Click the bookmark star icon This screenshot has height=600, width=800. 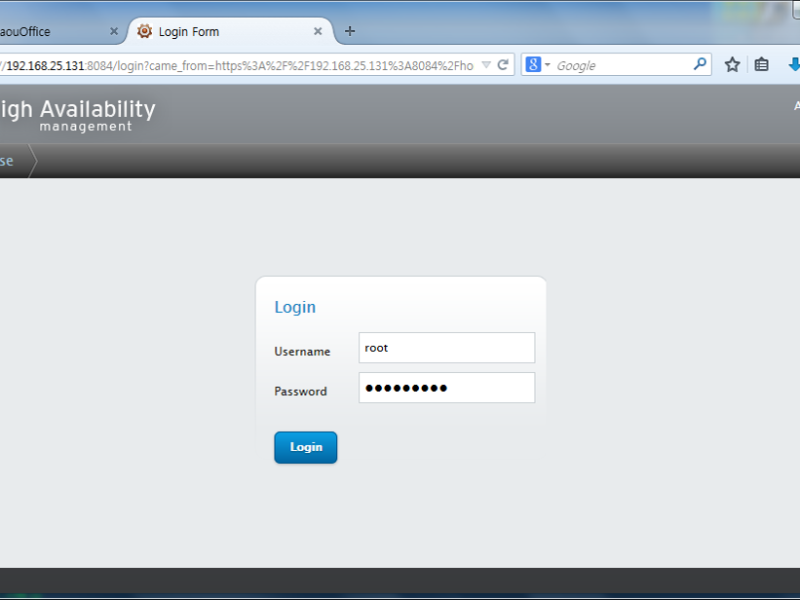[732, 65]
